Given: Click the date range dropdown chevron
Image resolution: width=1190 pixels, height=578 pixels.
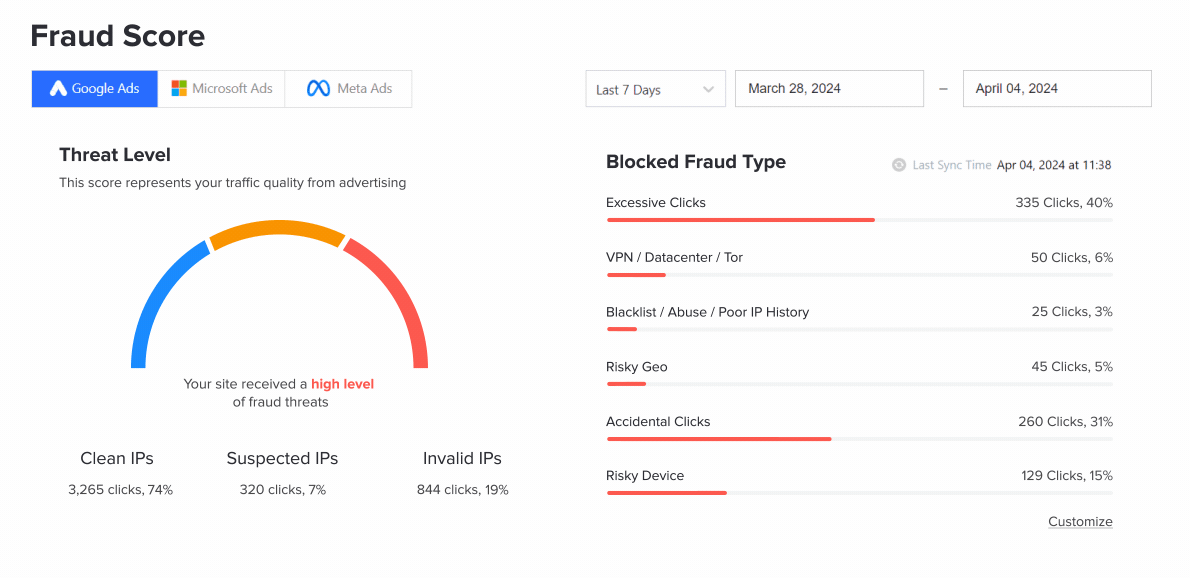Looking at the screenshot, I should coord(708,89).
